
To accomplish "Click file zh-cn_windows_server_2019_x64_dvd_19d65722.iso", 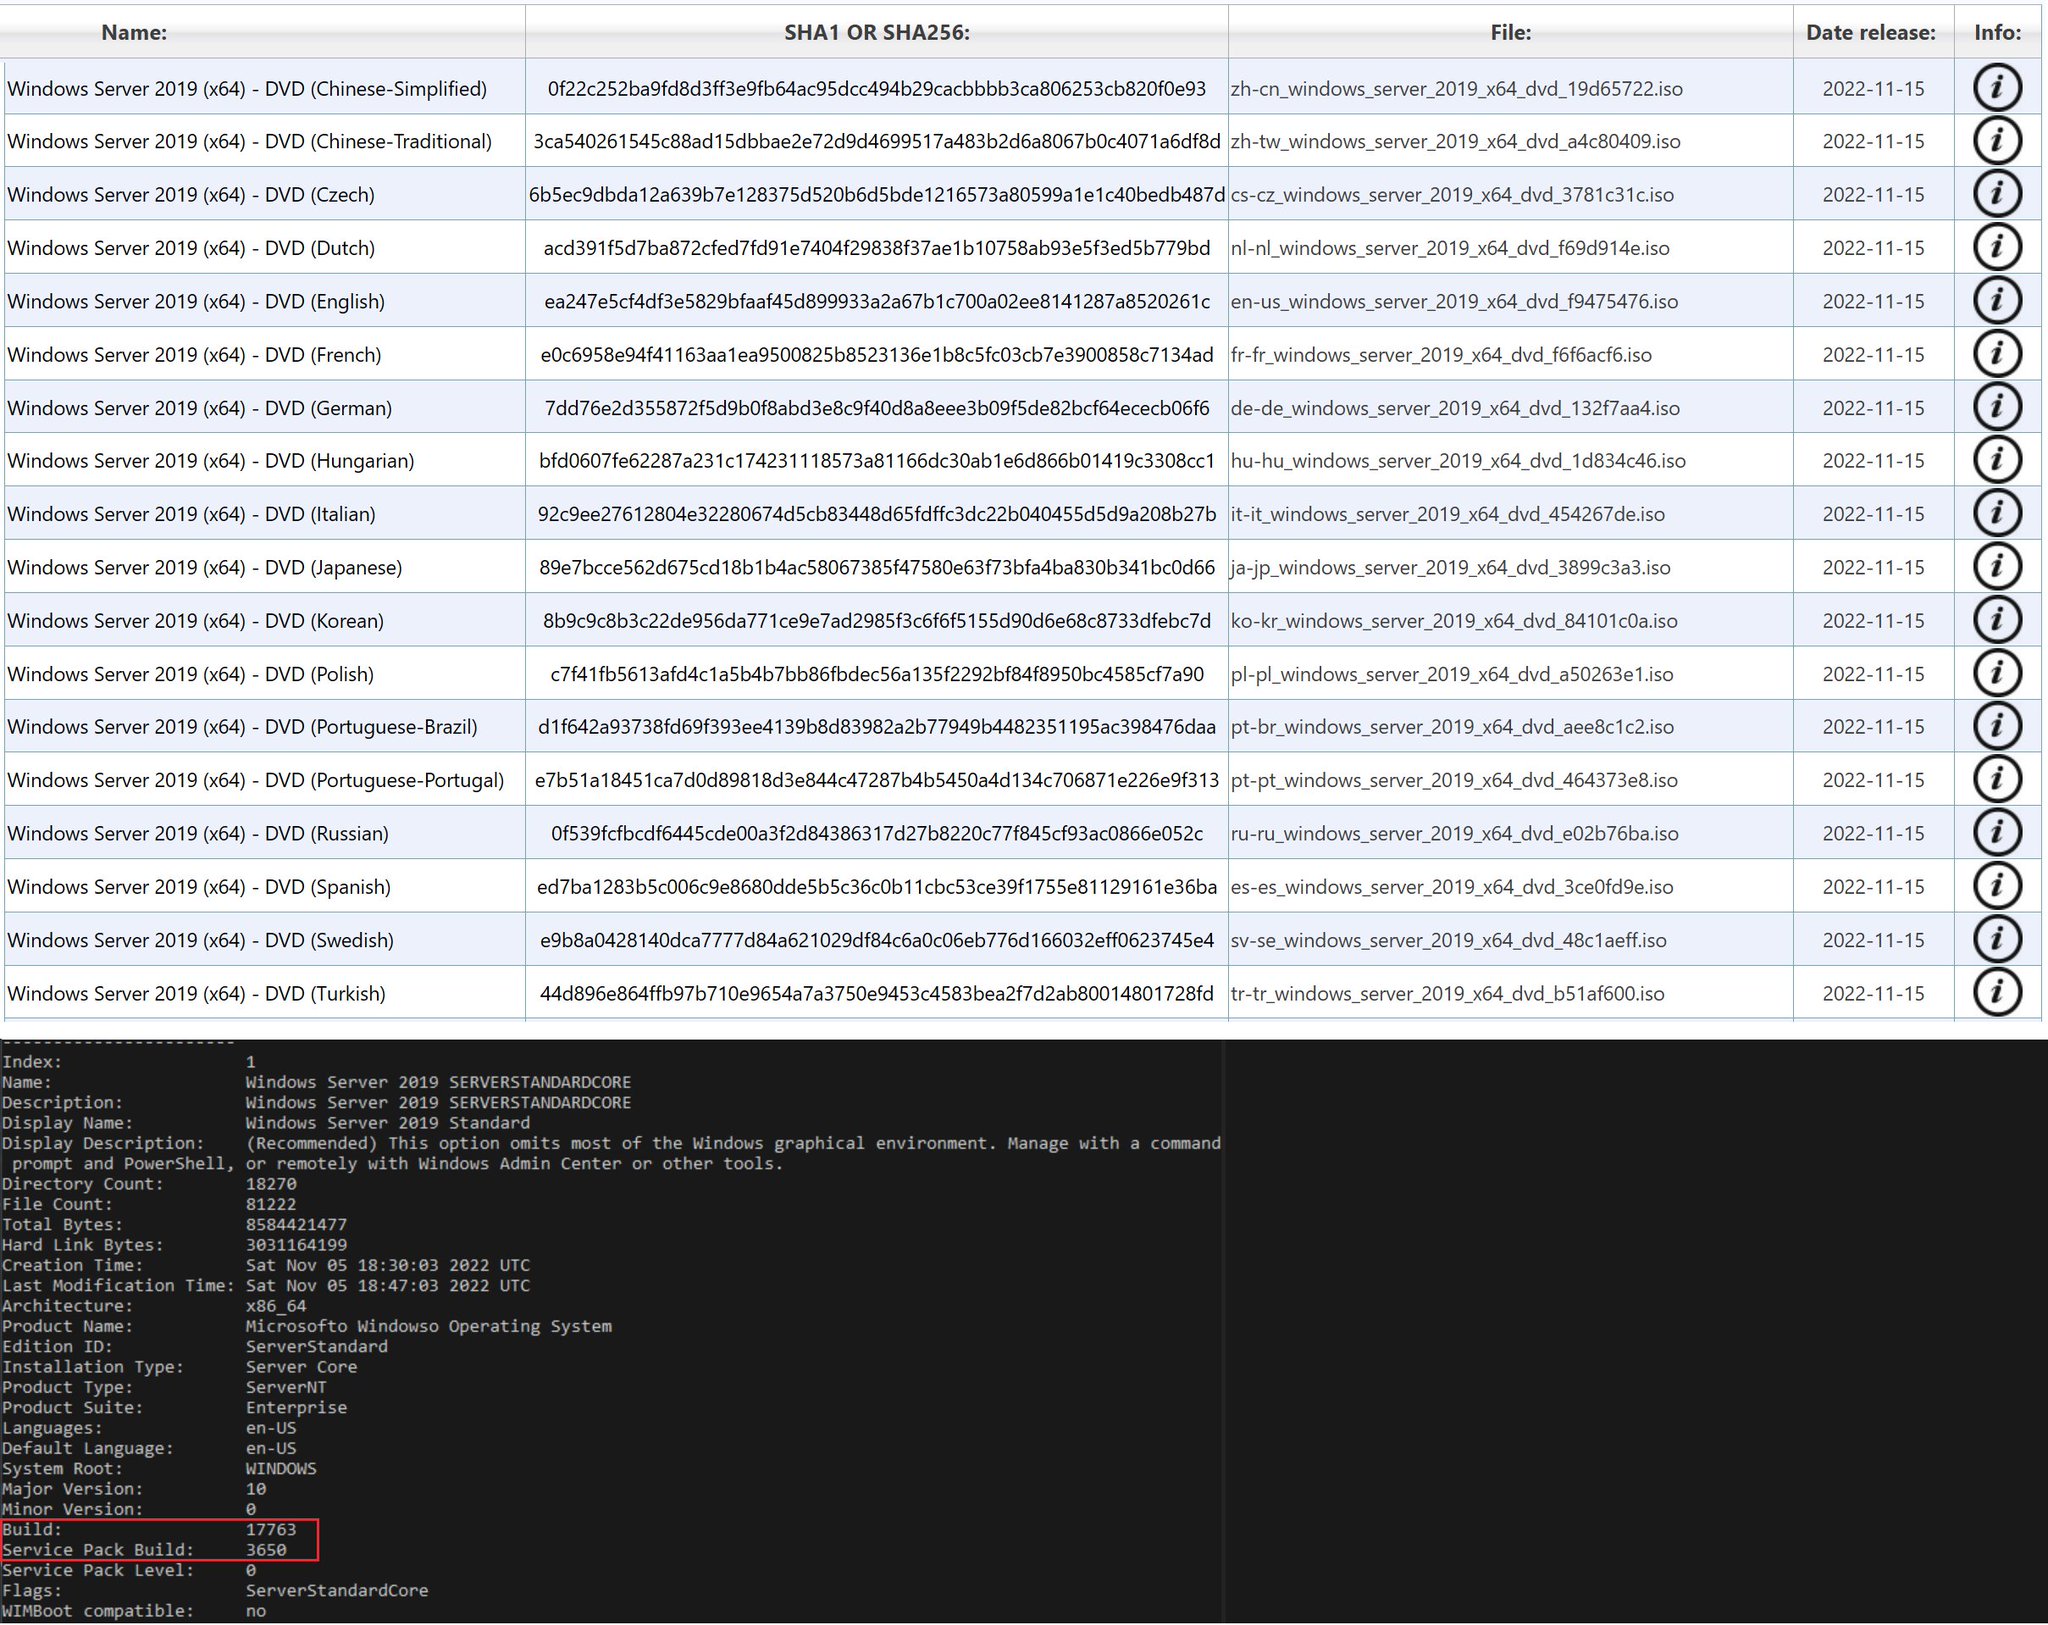I will [x=1456, y=88].
